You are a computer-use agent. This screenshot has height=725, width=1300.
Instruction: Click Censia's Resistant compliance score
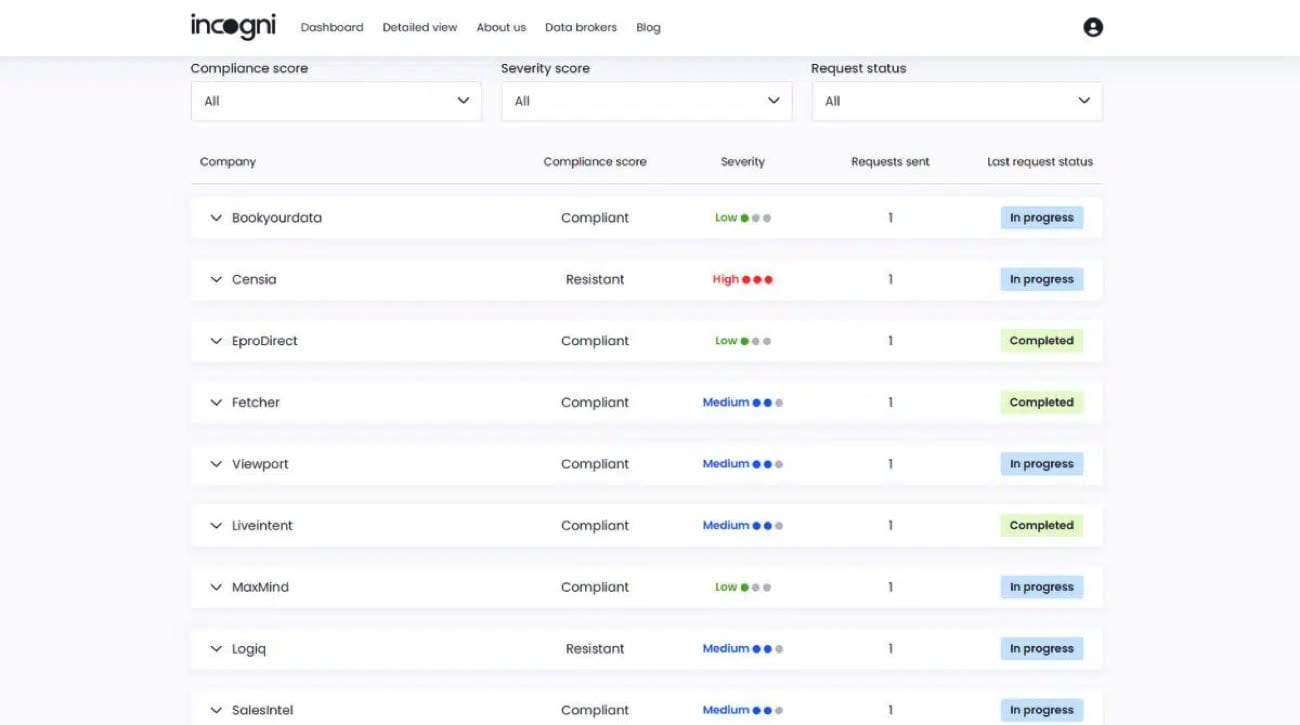tap(595, 280)
